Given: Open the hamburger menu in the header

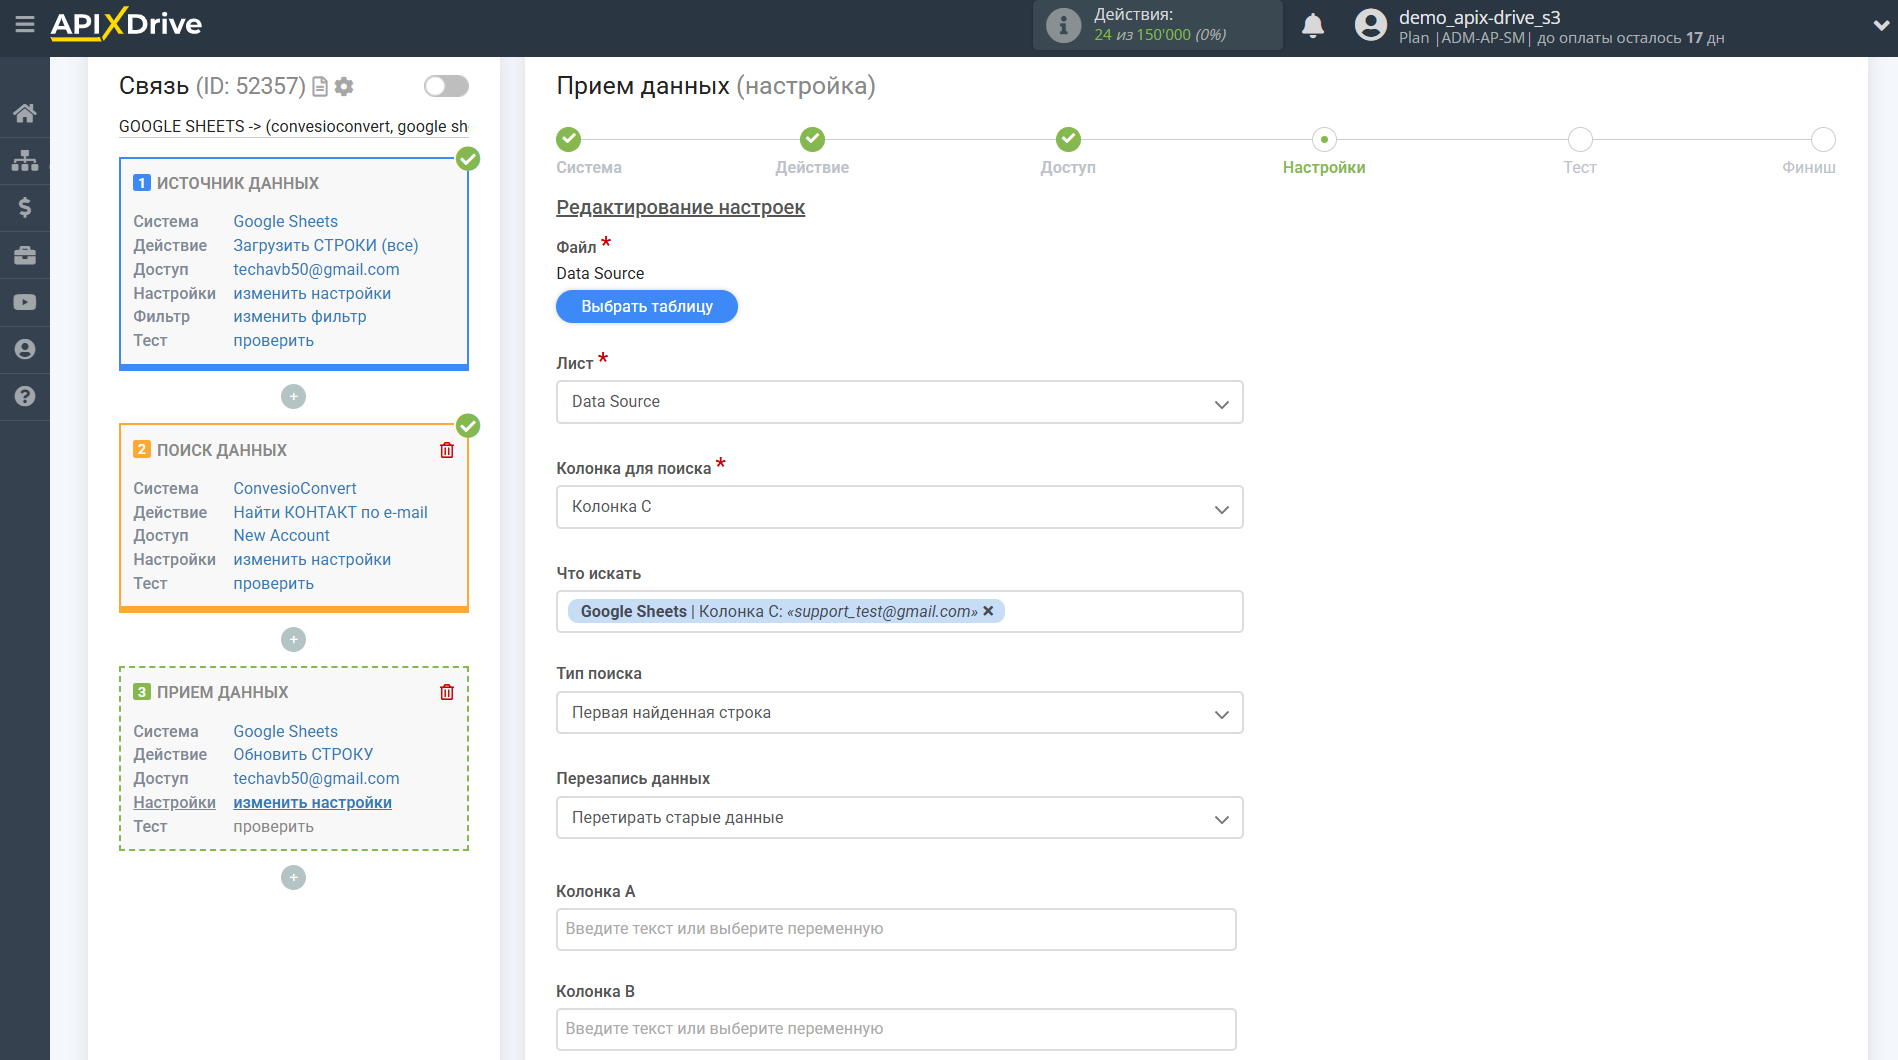Looking at the screenshot, I should click(25, 24).
